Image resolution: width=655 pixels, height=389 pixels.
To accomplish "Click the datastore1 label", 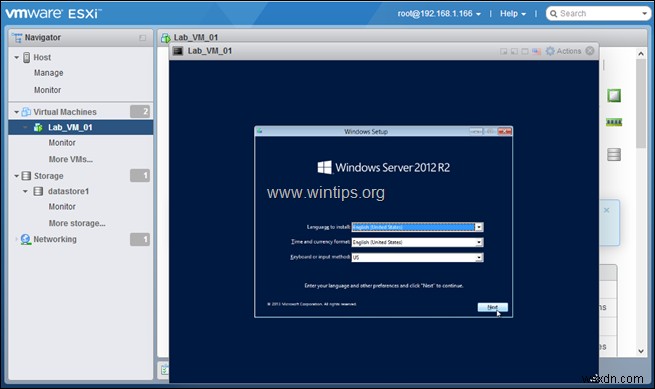I will (68, 191).
